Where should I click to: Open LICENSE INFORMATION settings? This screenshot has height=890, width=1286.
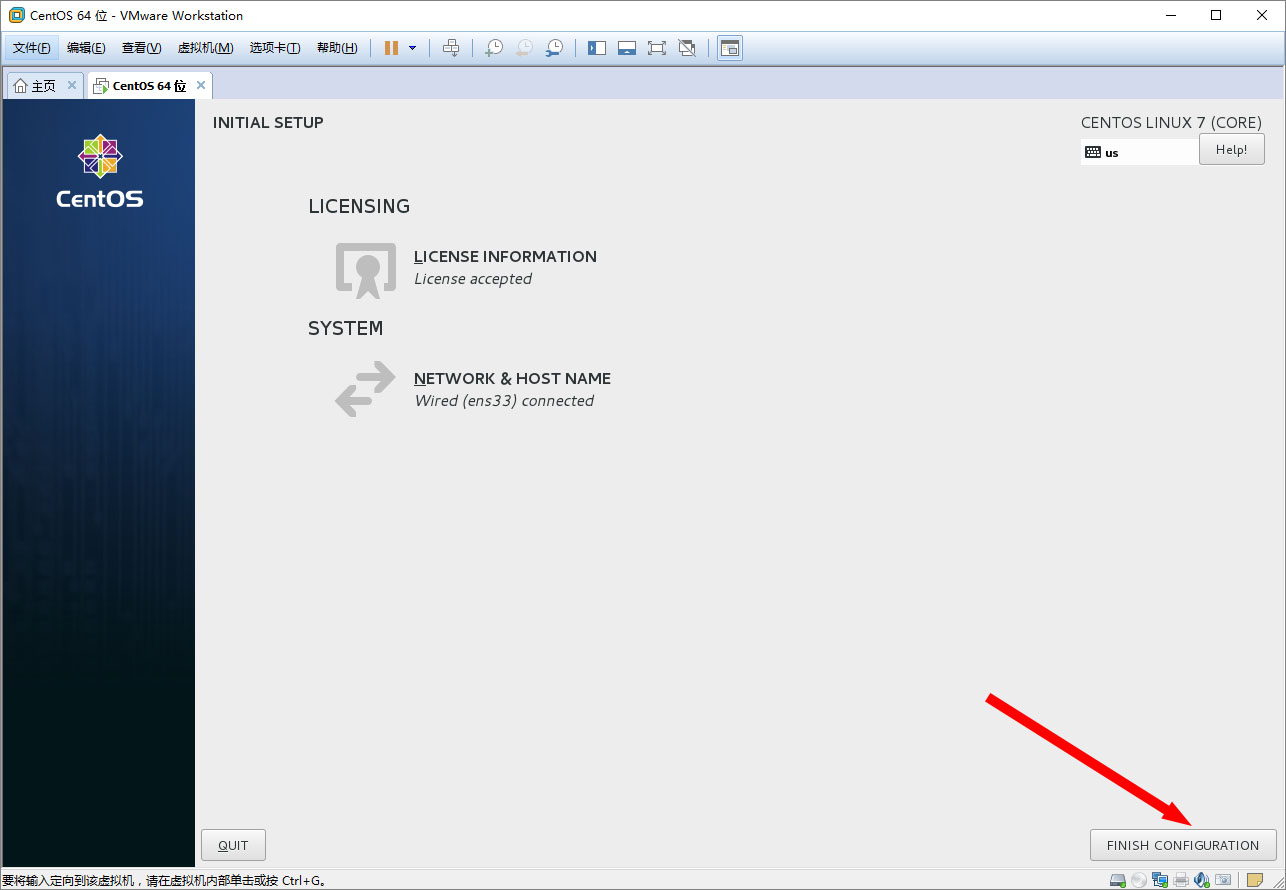click(505, 257)
